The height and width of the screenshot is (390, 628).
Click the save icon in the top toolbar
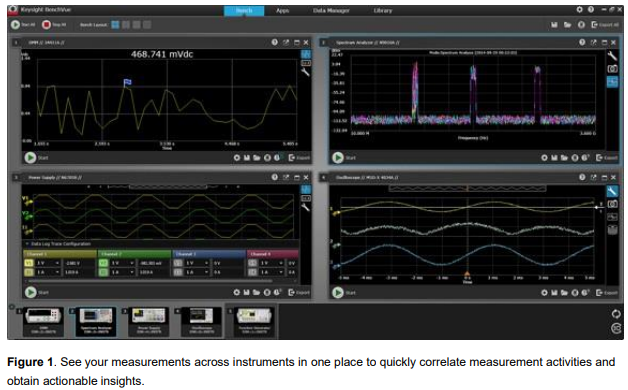tap(554, 25)
